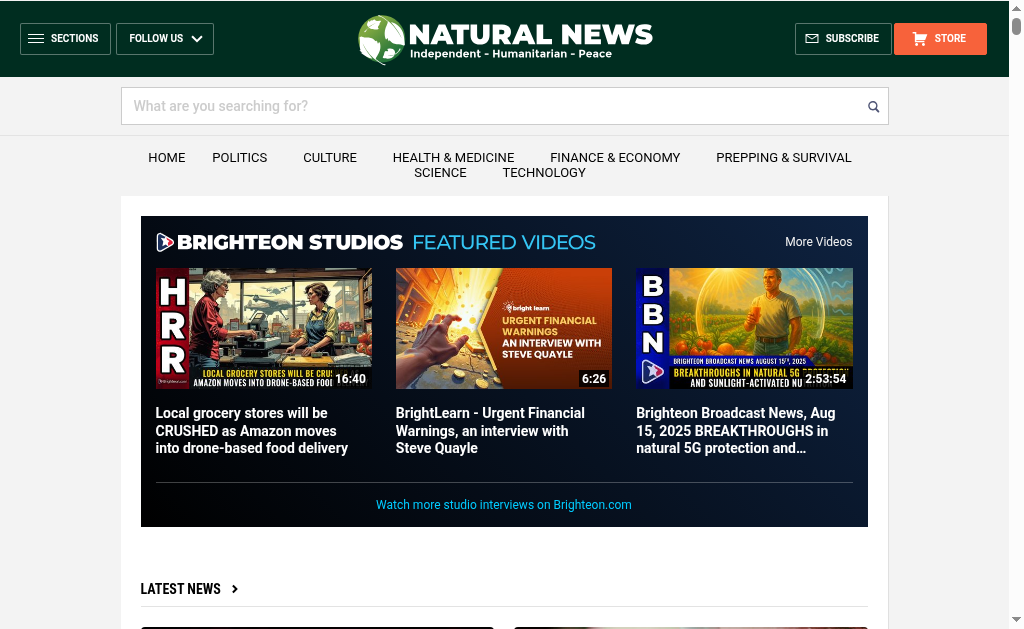Click the page scrollbar down arrow
Image resolution: width=1024 pixels, height=629 pixels.
[1016, 619]
